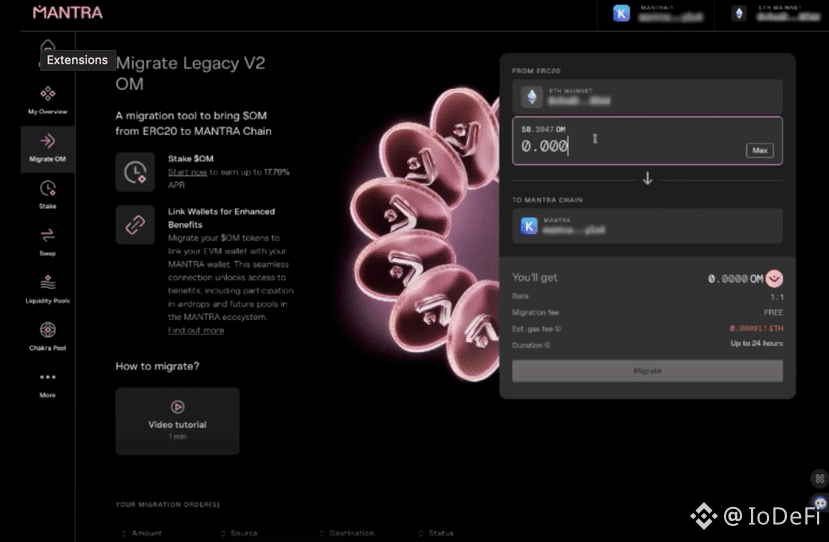Open the 'Find out more' link

pos(196,330)
